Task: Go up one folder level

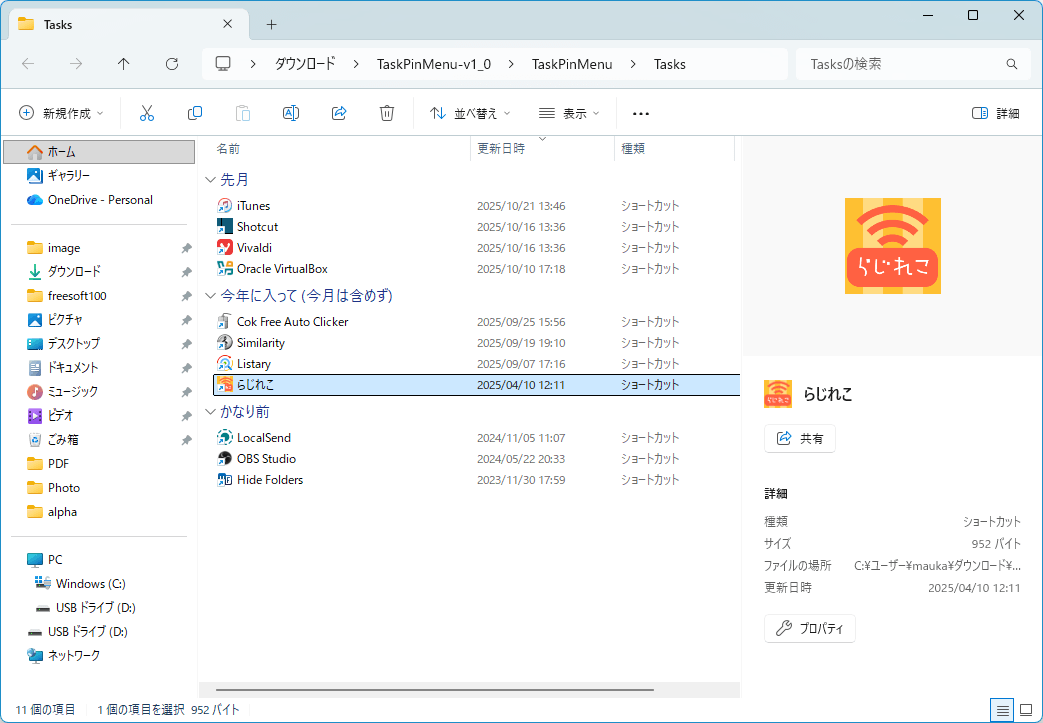Action: click(124, 64)
